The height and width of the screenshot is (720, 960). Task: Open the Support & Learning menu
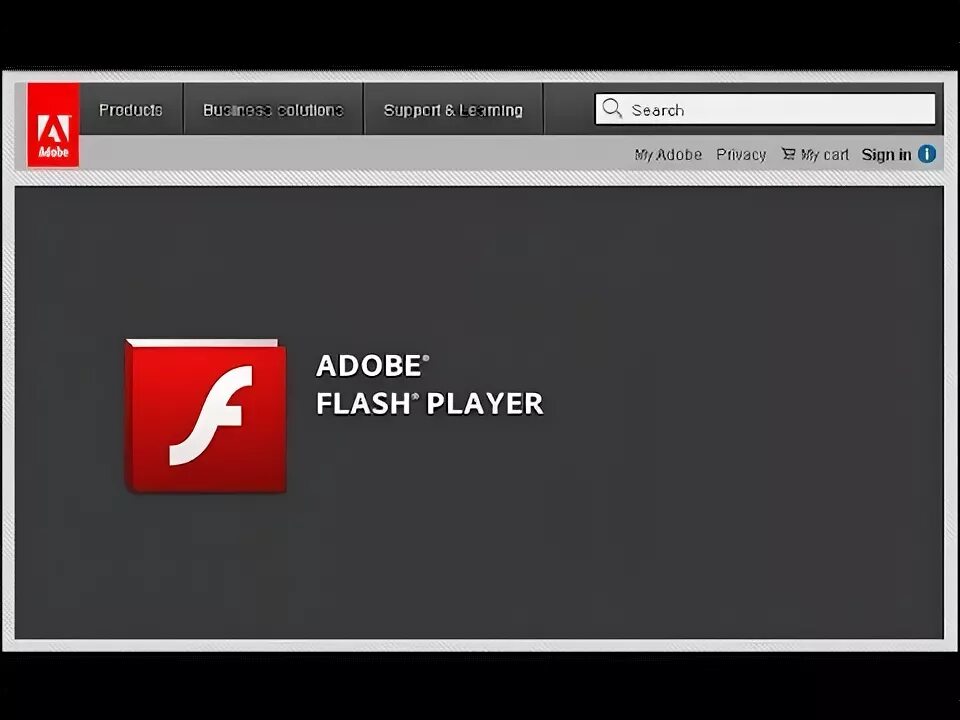coord(453,110)
